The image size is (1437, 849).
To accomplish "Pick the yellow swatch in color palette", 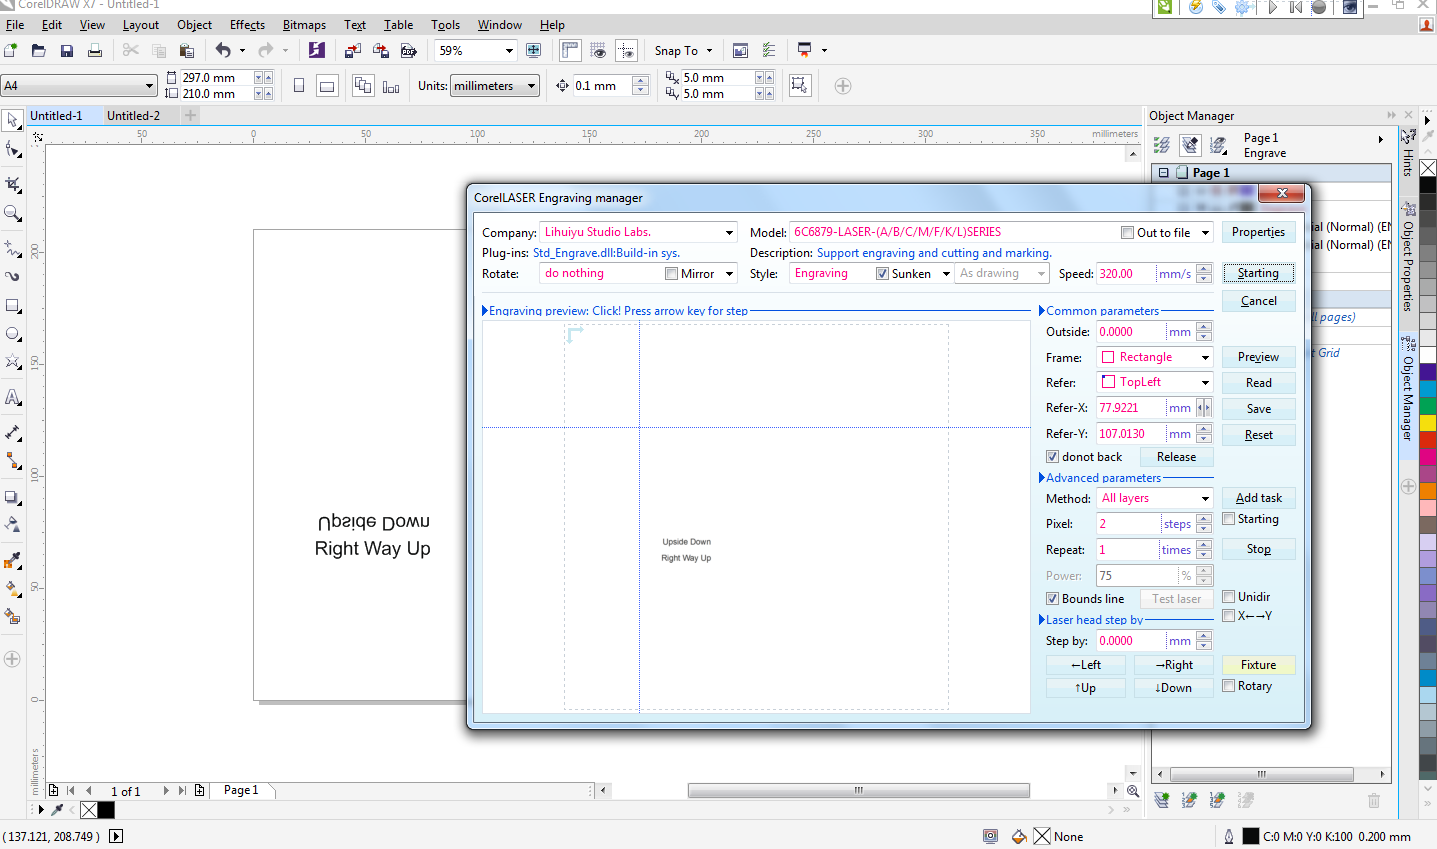I will (x=1428, y=422).
